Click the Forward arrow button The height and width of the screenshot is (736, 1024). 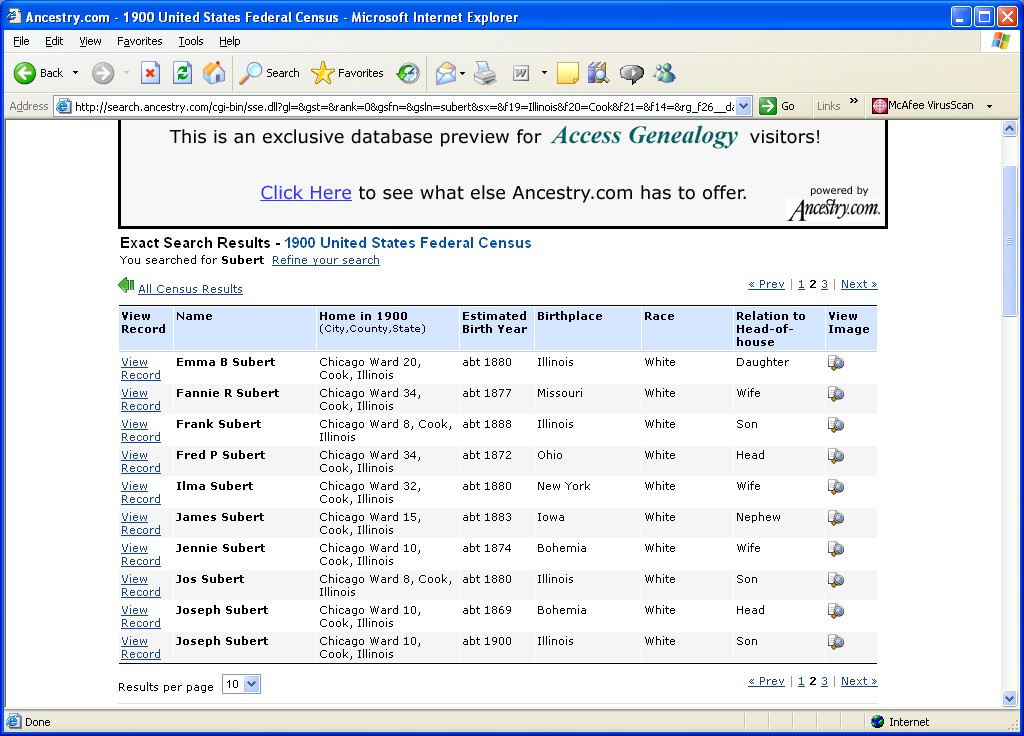tap(103, 73)
